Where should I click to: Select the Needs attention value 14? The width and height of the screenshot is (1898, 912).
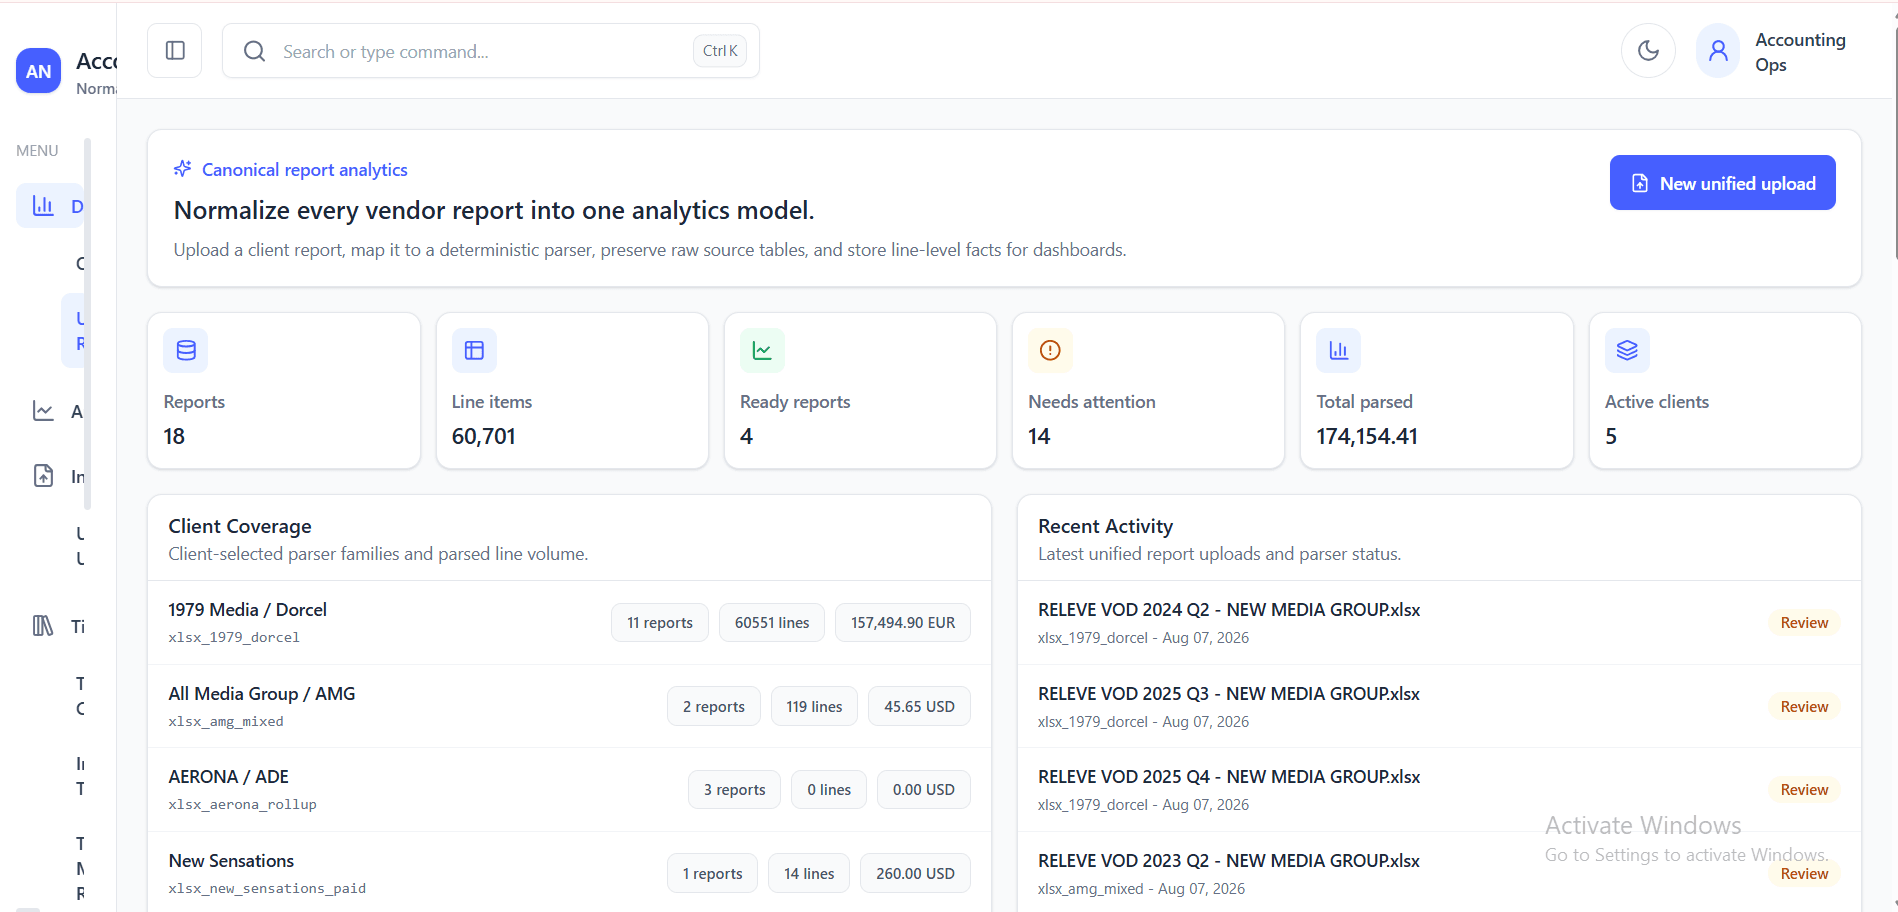pos(1039,436)
